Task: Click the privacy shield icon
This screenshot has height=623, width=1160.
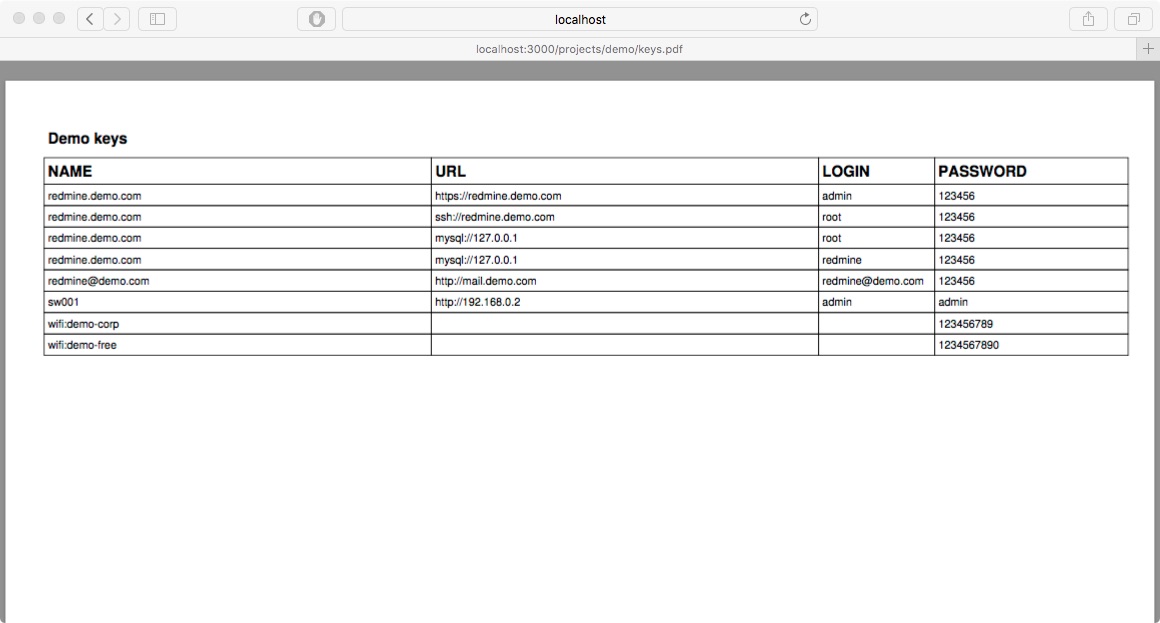Action: (317, 19)
